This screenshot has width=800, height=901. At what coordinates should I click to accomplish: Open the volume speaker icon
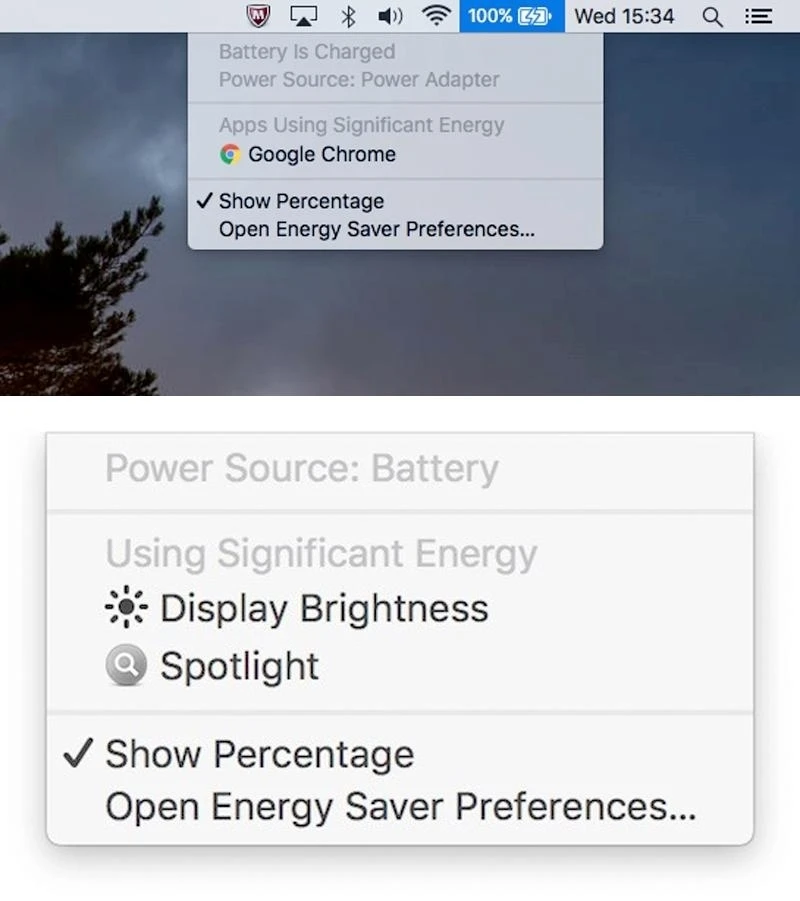pyautogui.click(x=390, y=16)
